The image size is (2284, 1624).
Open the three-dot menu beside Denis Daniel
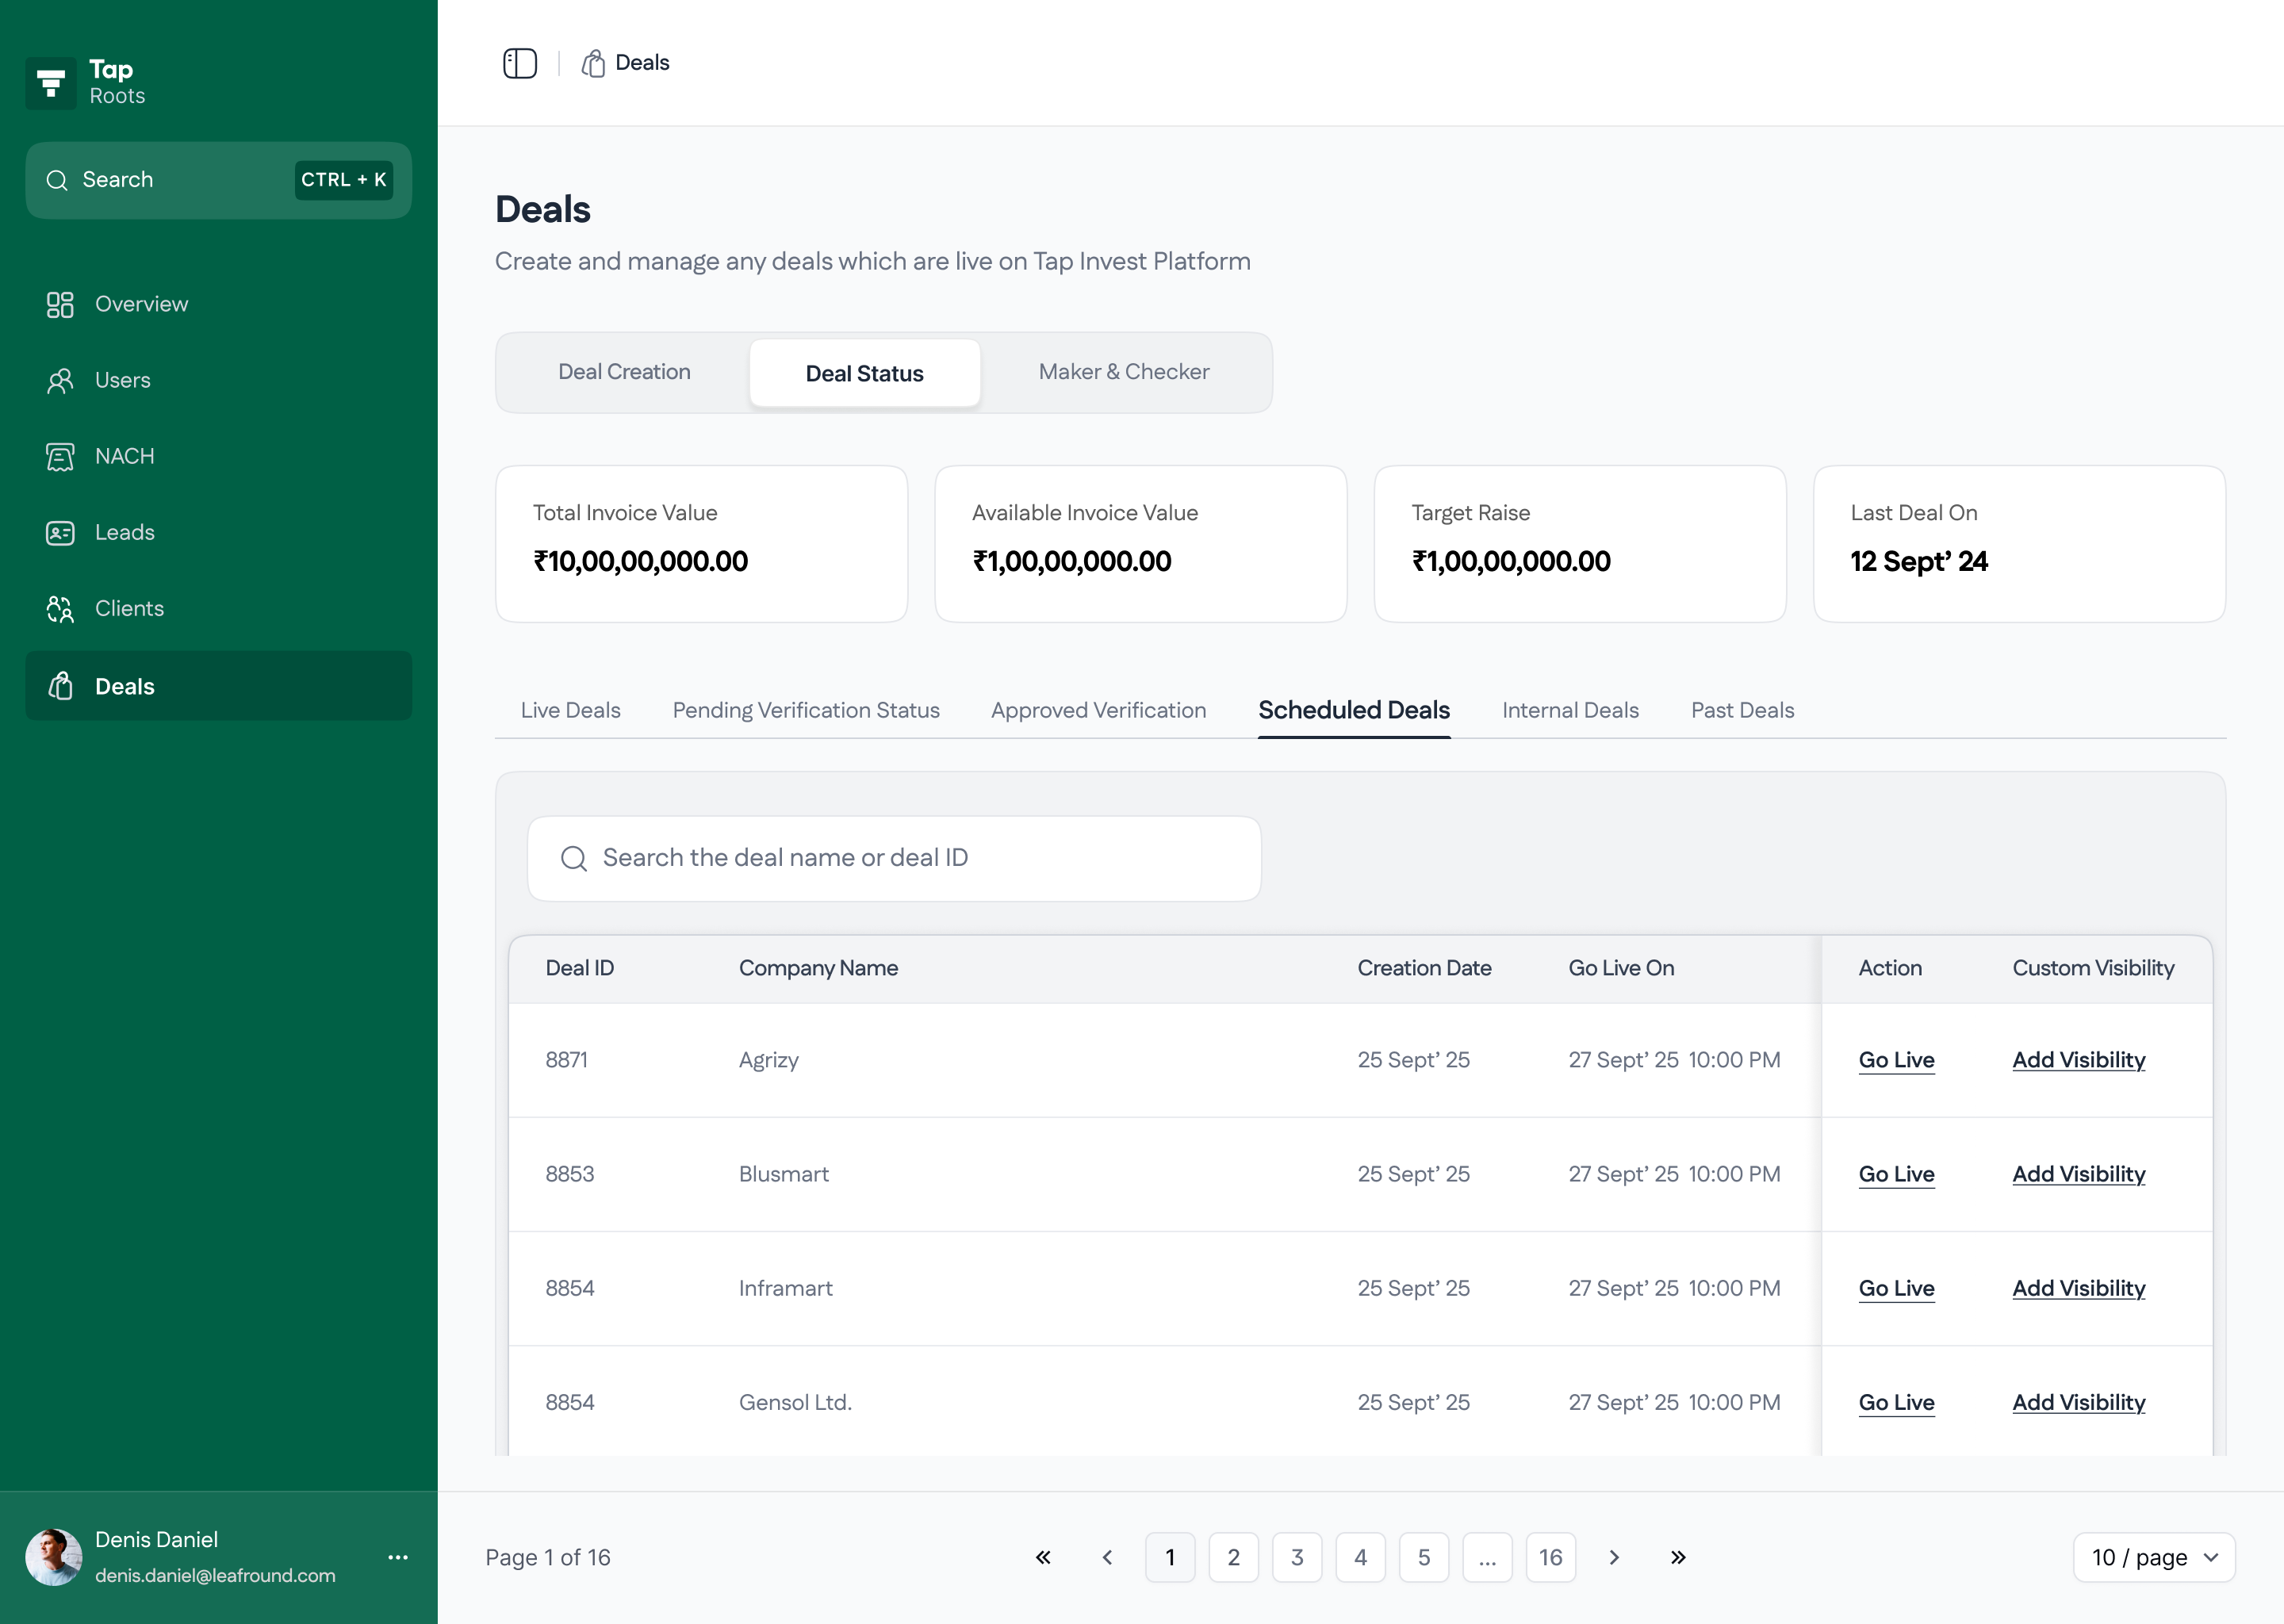(398, 1557)
